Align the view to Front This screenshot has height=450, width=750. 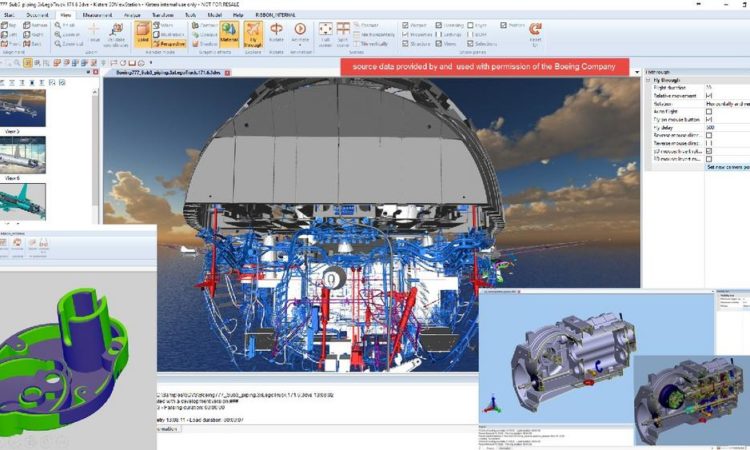coord(10,44)
